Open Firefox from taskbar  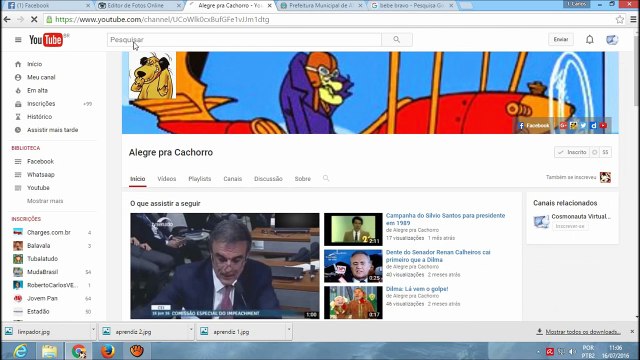tap(108, 351)
